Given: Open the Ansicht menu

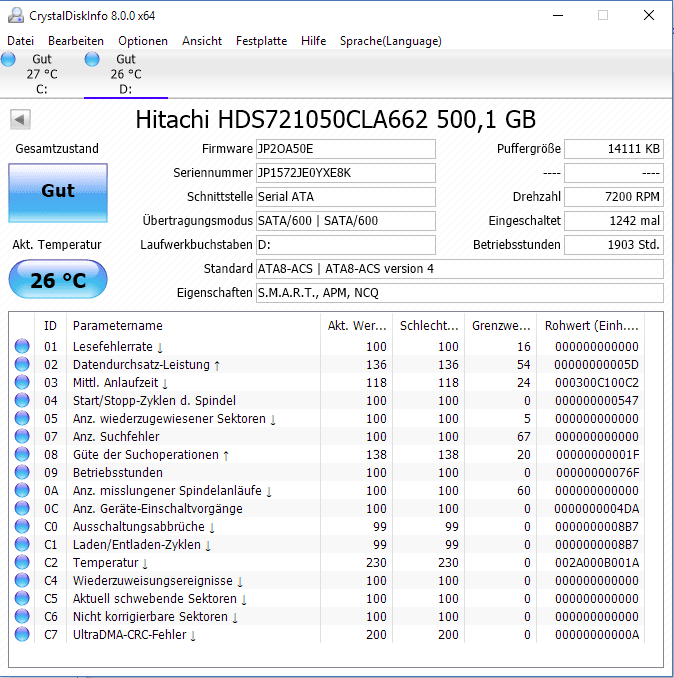Looking at the screenshot, I should pyautogui.click(x=201, y=41).
